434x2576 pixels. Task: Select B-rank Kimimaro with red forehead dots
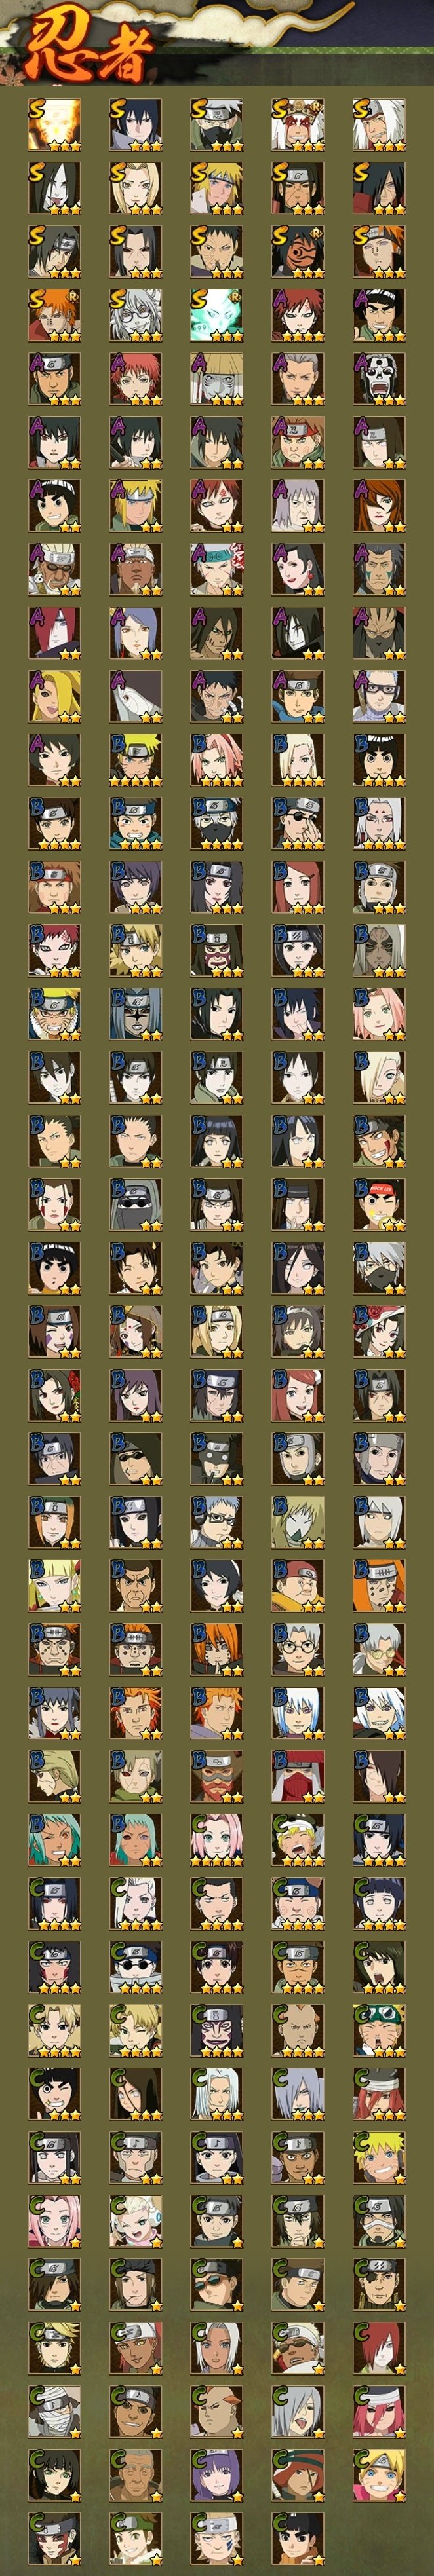tap(379, 824)
